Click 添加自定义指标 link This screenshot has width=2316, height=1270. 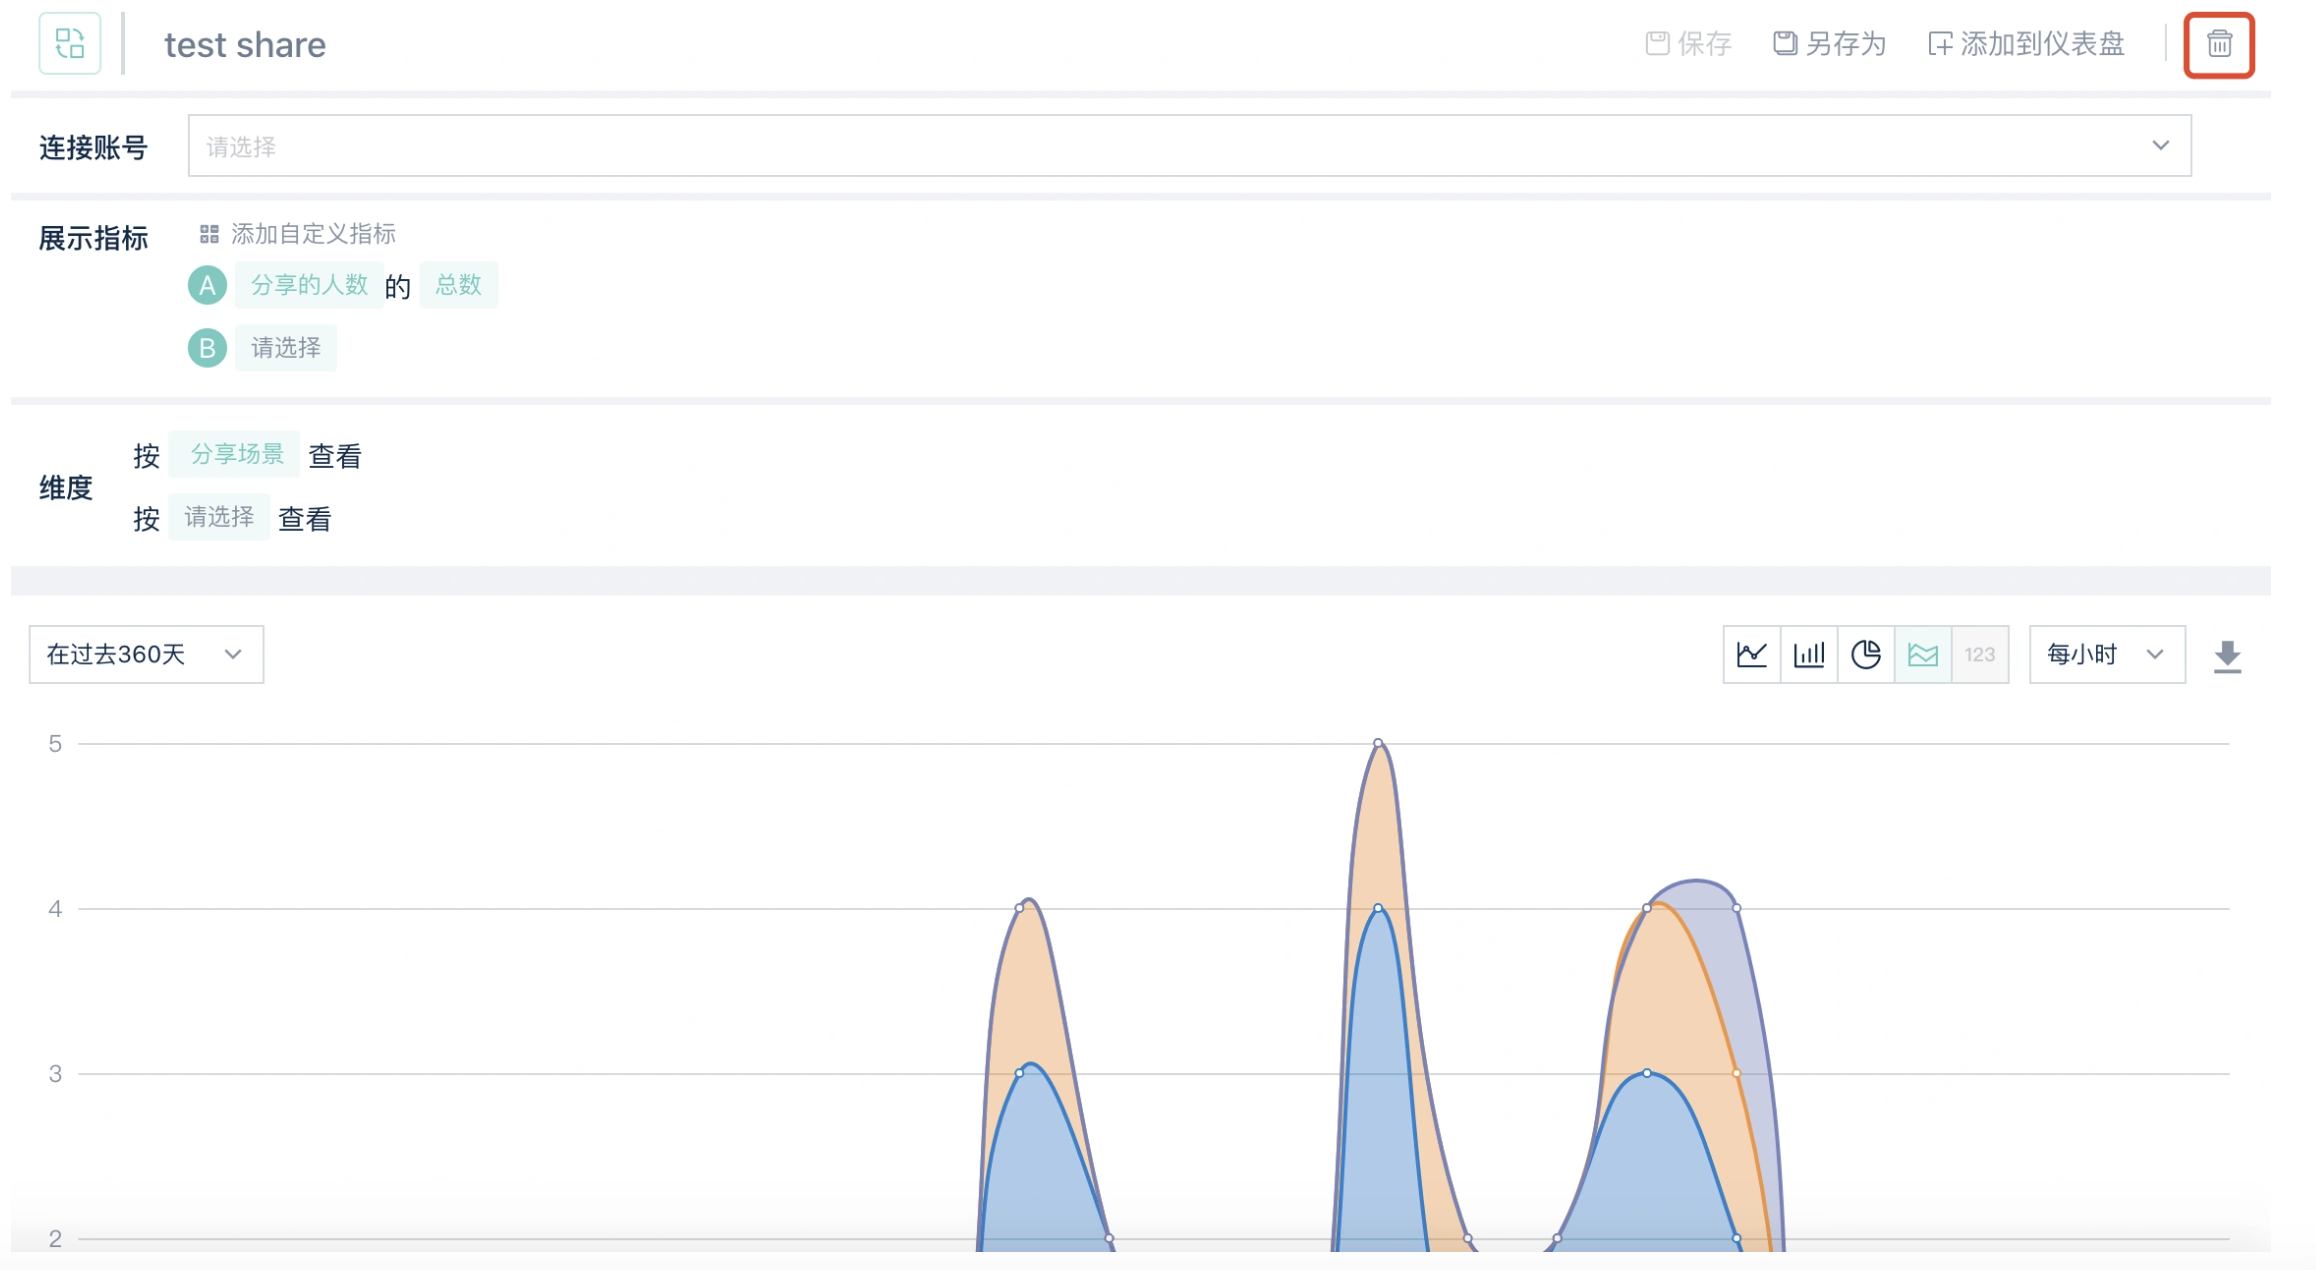click(x=298, y=234)
